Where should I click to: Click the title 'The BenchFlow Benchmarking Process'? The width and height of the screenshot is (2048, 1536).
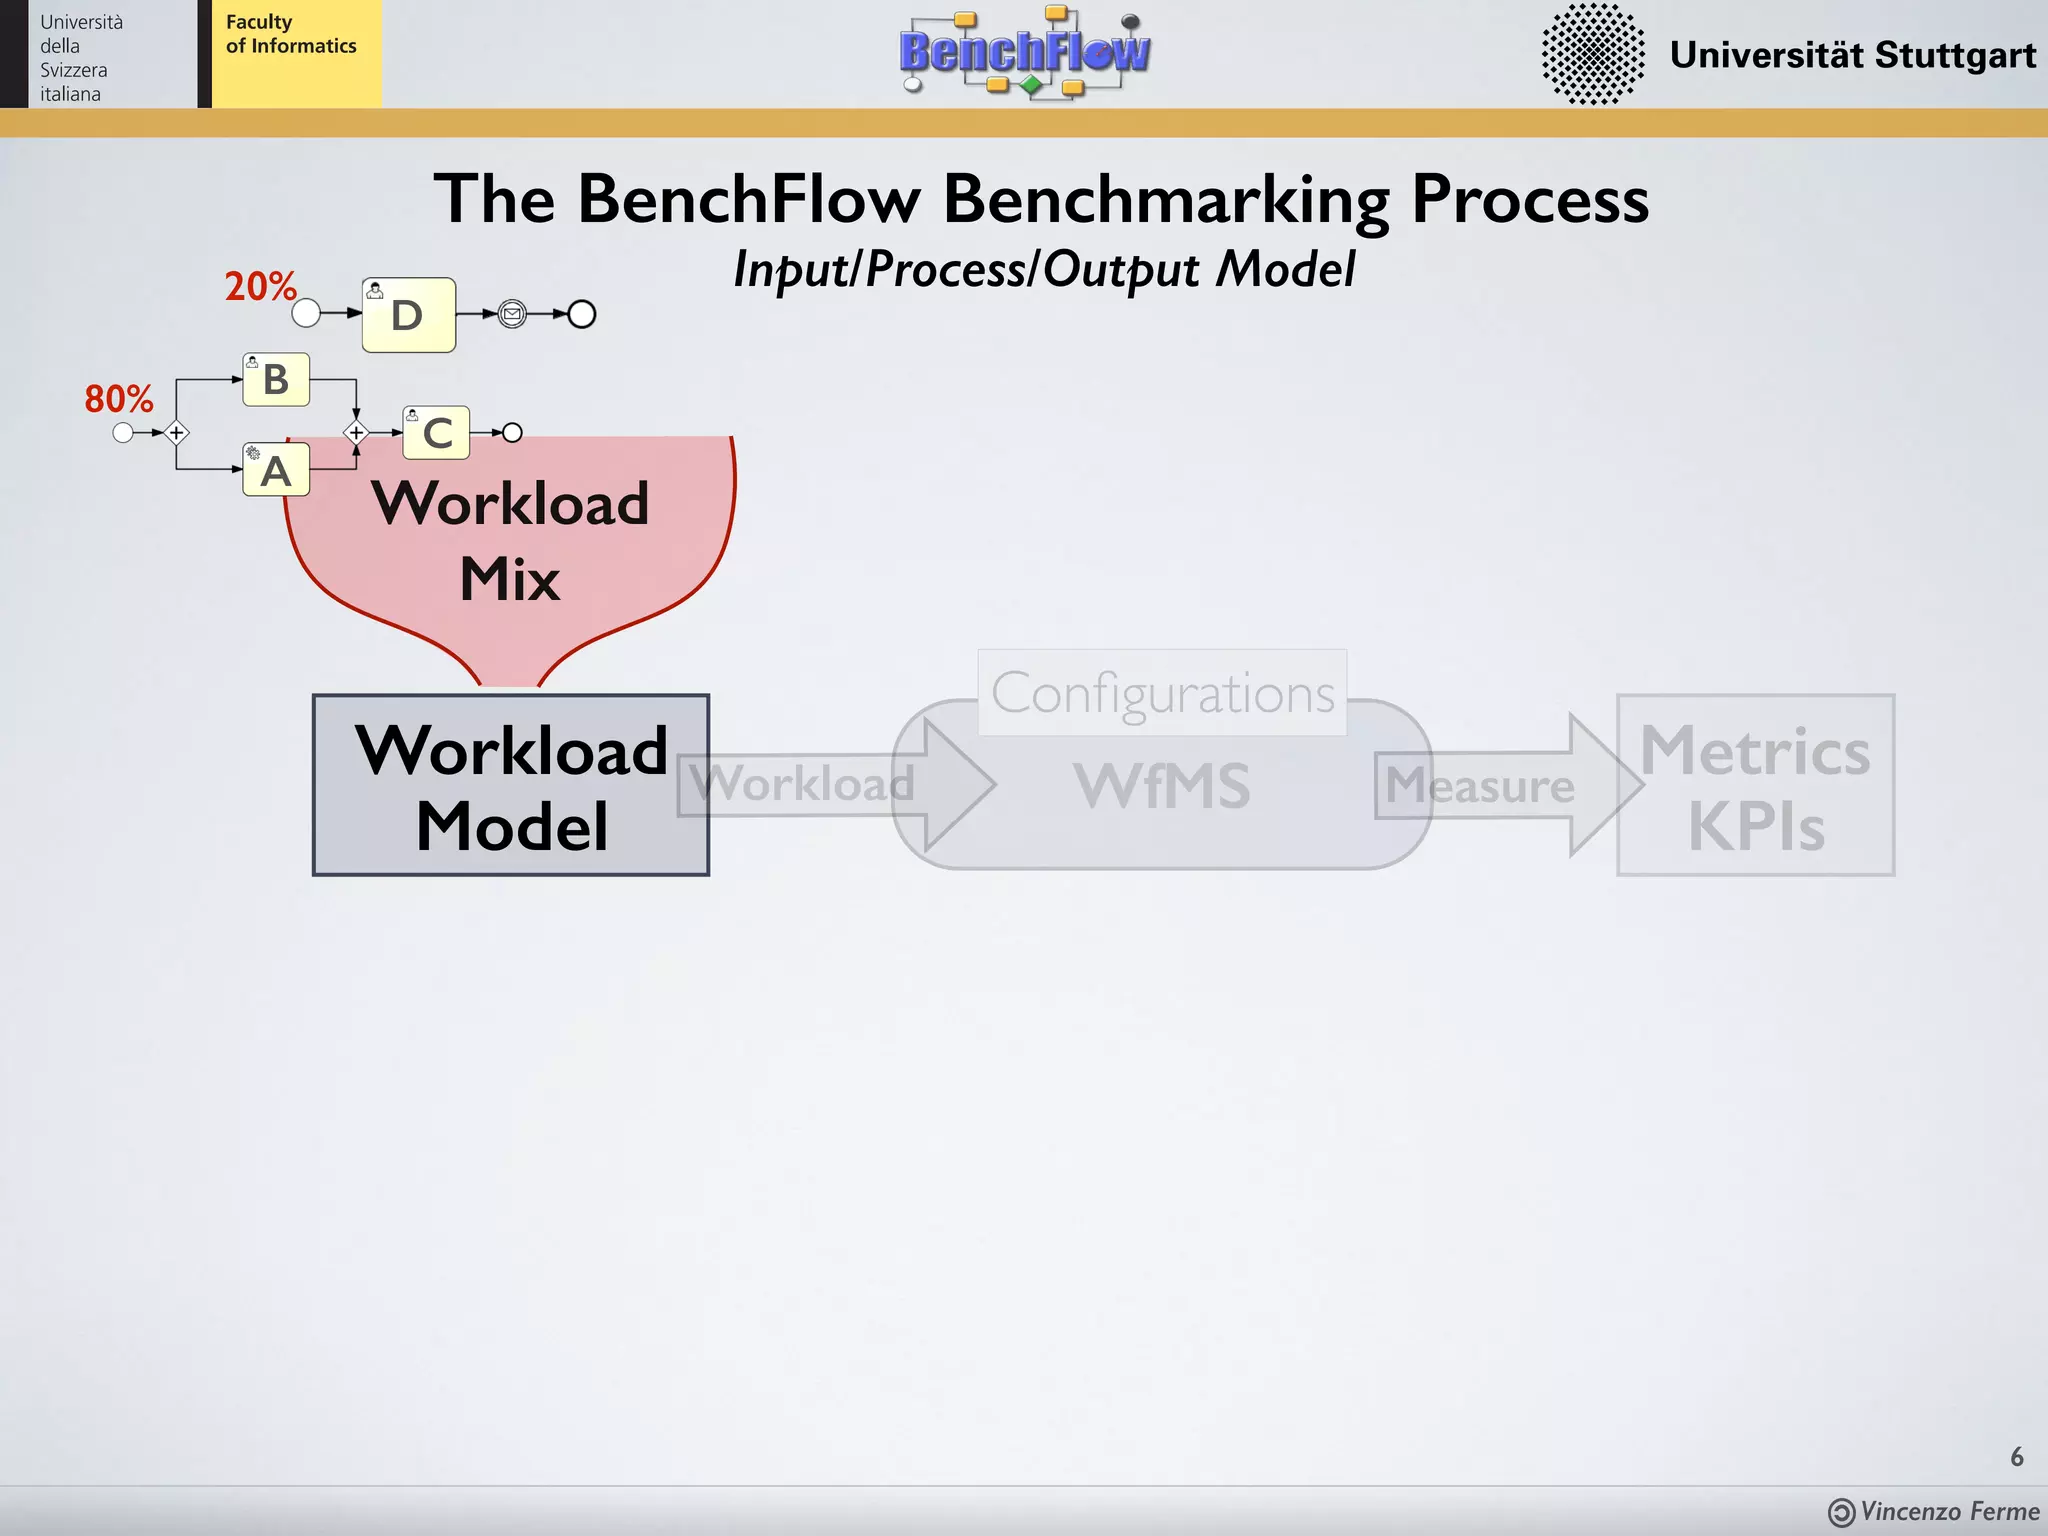(x=1041, y=199)
